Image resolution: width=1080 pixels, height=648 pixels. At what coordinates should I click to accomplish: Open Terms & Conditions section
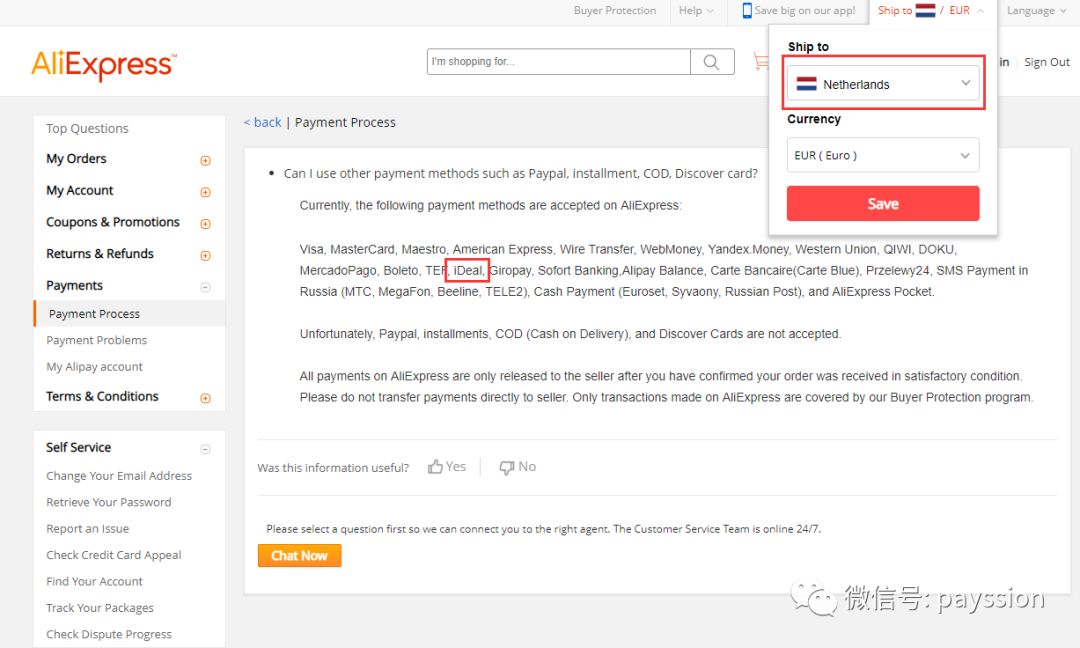102,397
